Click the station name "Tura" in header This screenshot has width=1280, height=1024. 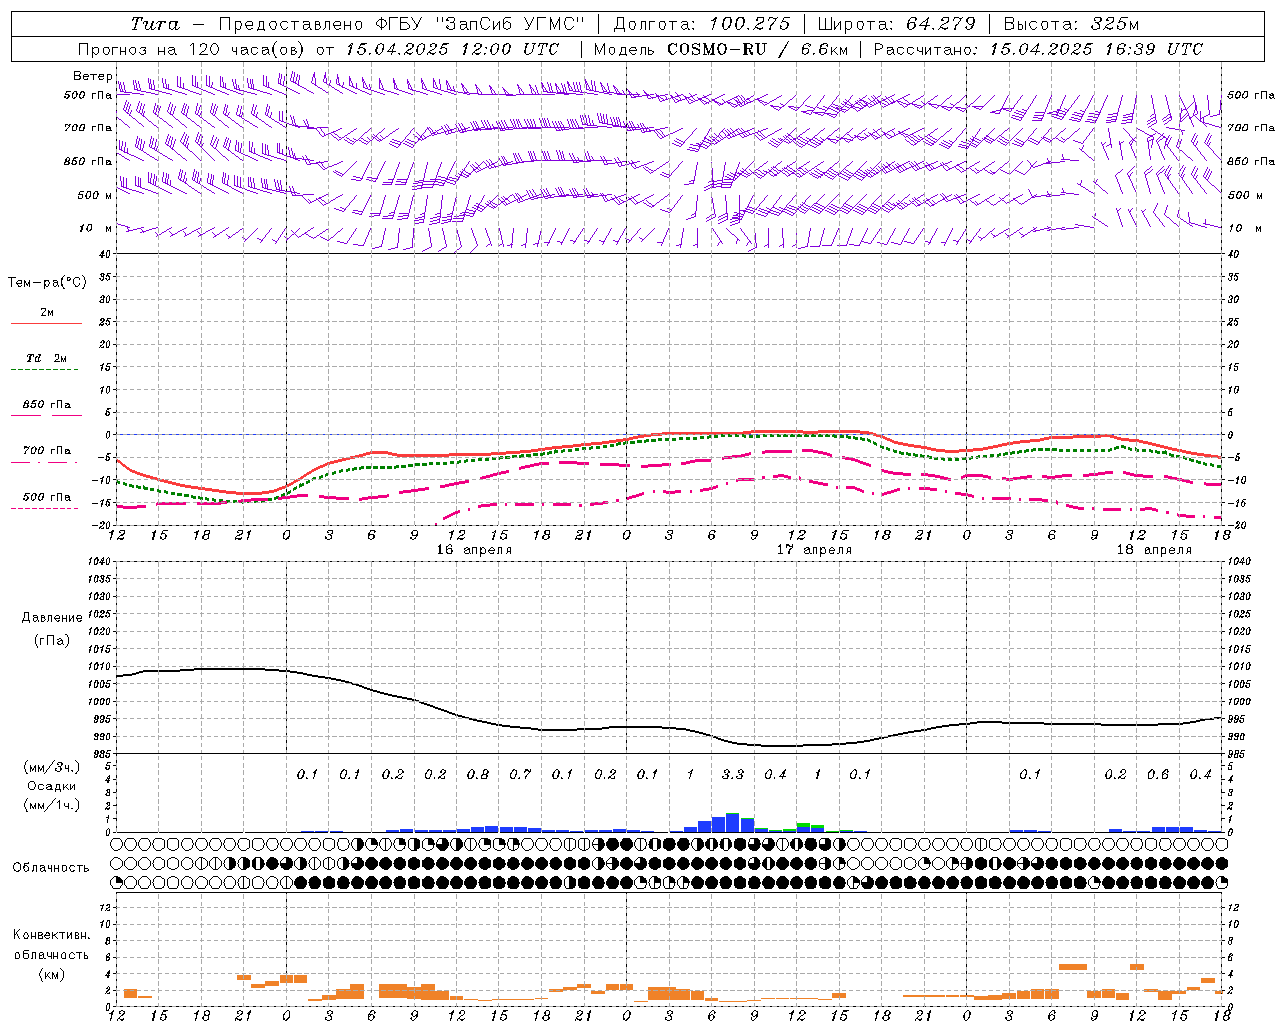(155, 24)
